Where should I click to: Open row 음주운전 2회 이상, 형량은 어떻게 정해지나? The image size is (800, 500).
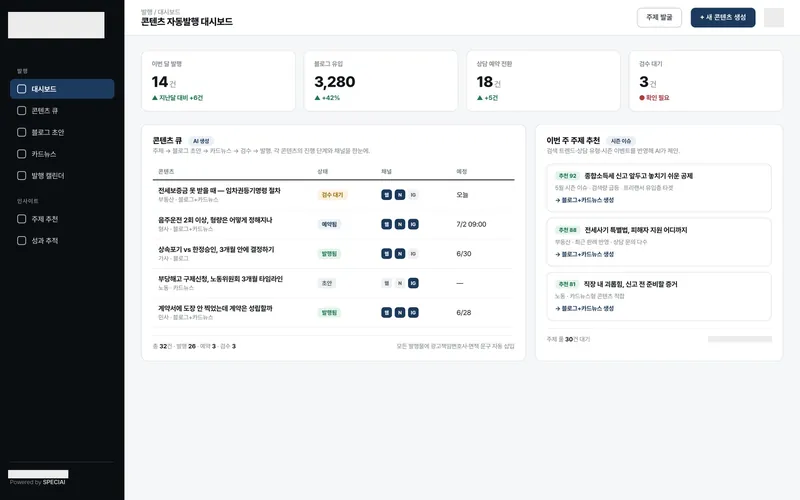tap(333, 224)
